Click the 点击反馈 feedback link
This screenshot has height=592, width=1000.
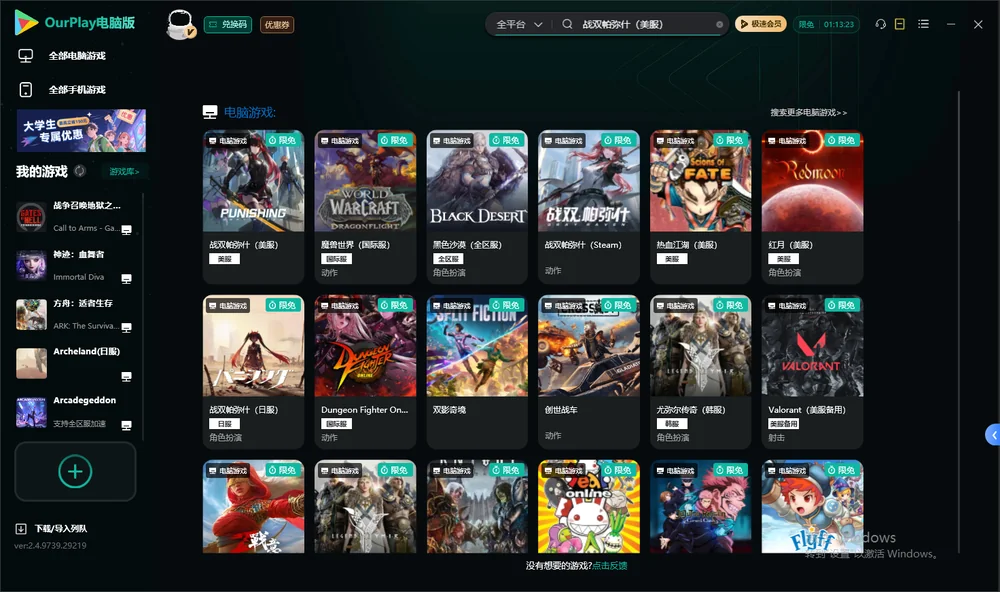[x=610, y=566]
